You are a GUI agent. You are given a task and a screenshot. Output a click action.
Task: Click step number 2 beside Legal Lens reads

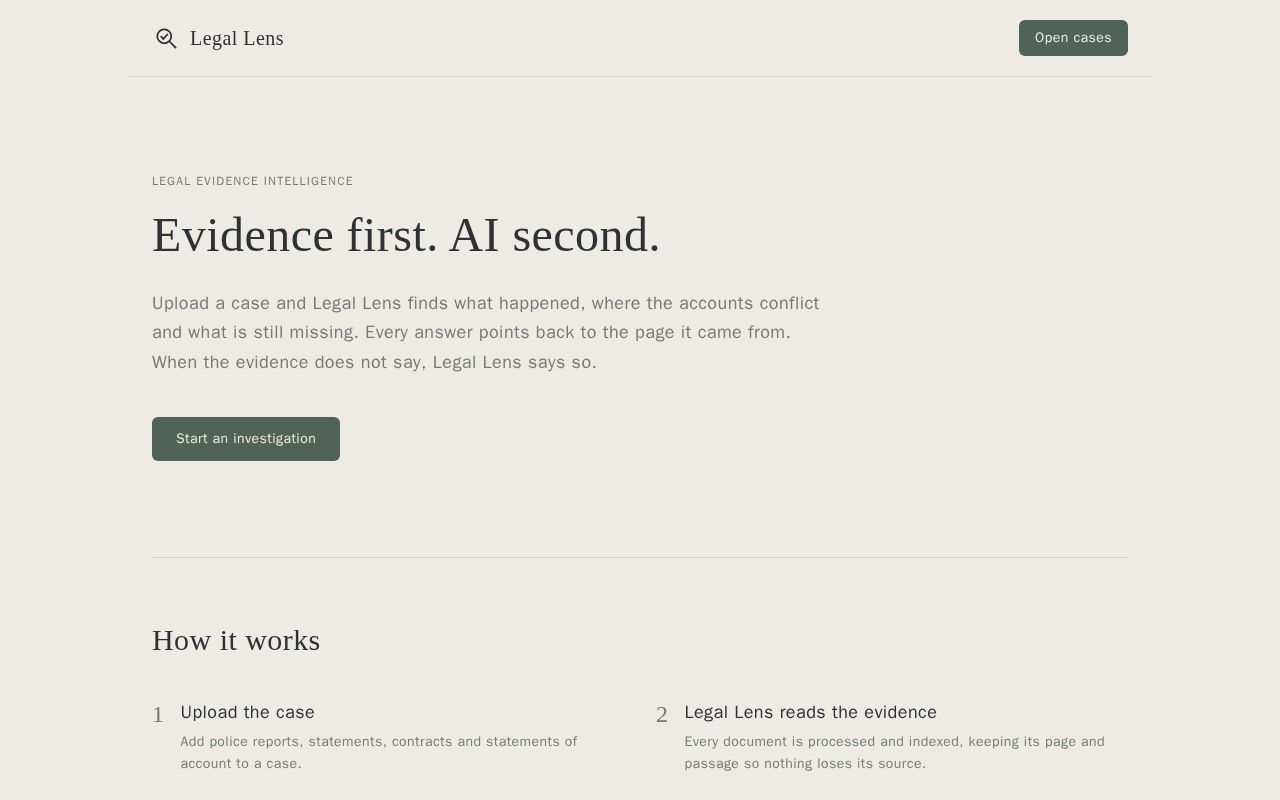click(x=662, y=715)
